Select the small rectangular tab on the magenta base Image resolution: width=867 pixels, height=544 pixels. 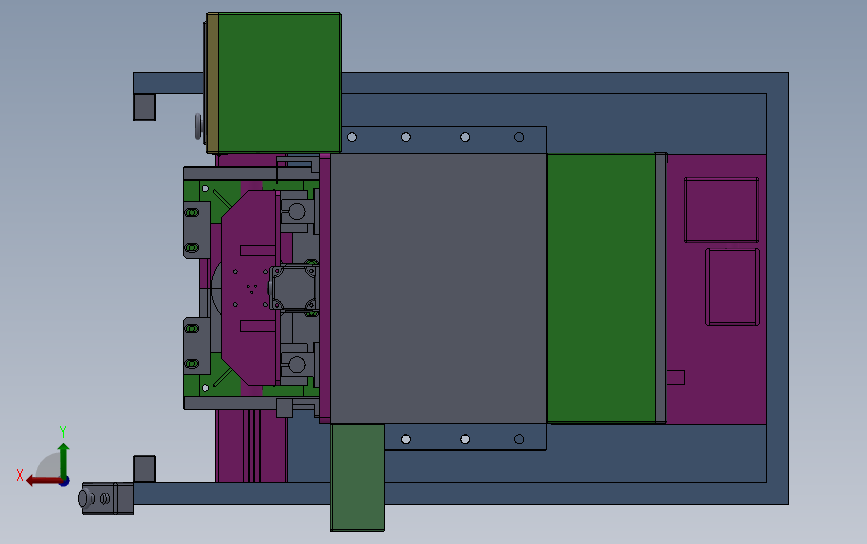676,378
